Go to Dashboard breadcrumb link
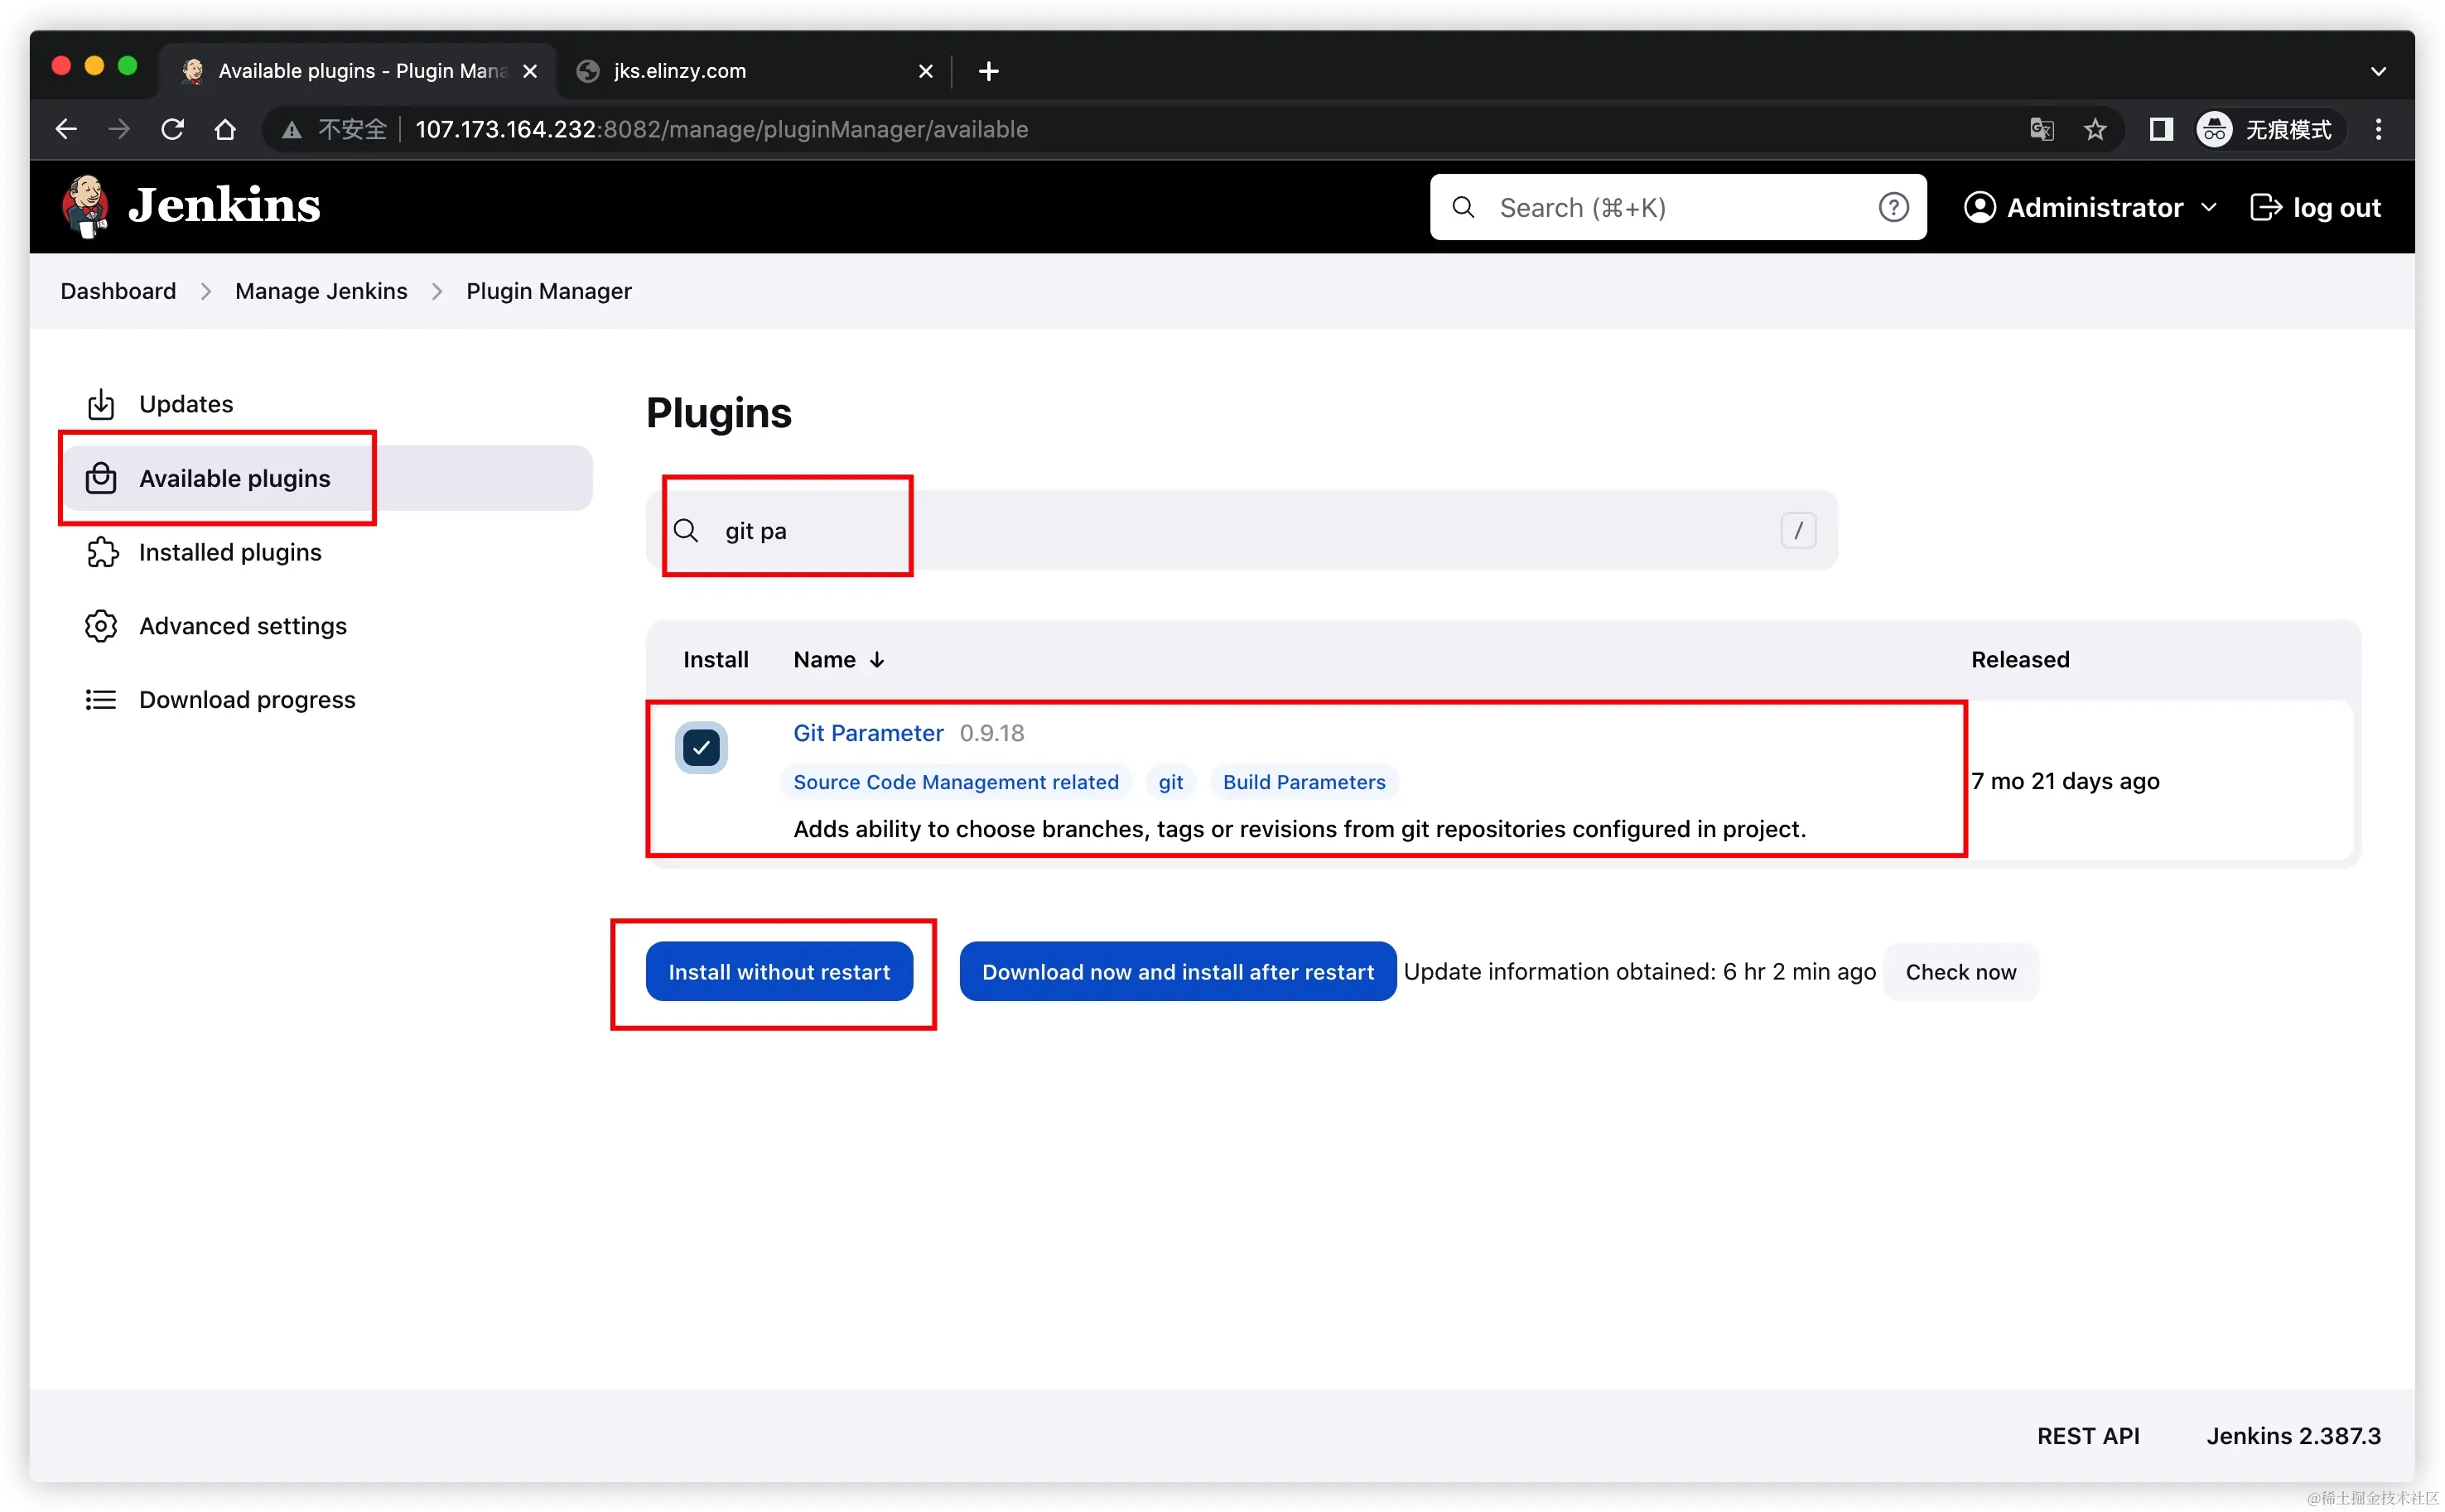2445x1512 pixels. click(118, 291)
